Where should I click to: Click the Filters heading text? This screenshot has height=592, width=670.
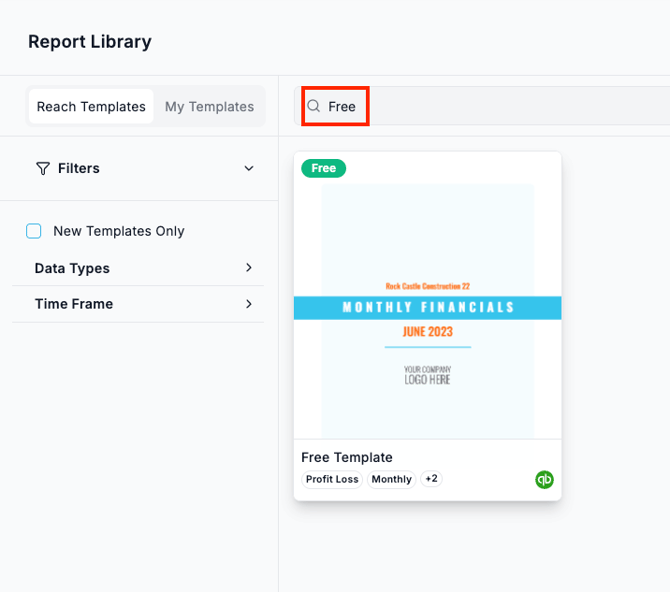(x=79, y=168)
